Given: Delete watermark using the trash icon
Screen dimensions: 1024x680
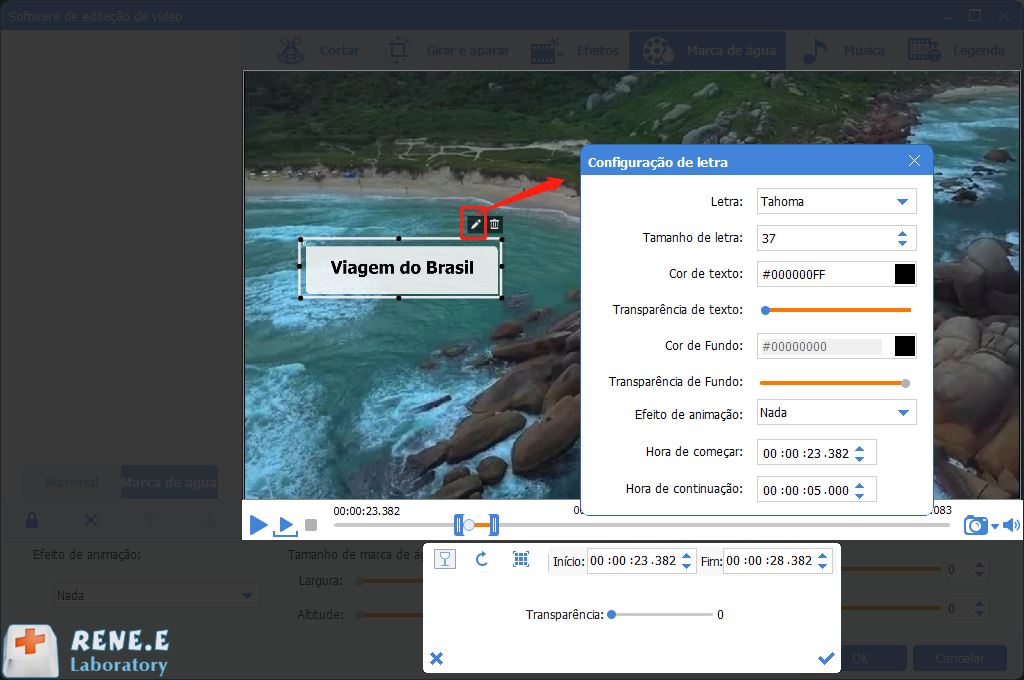Looking at the screenshot, I should [494, 225].
